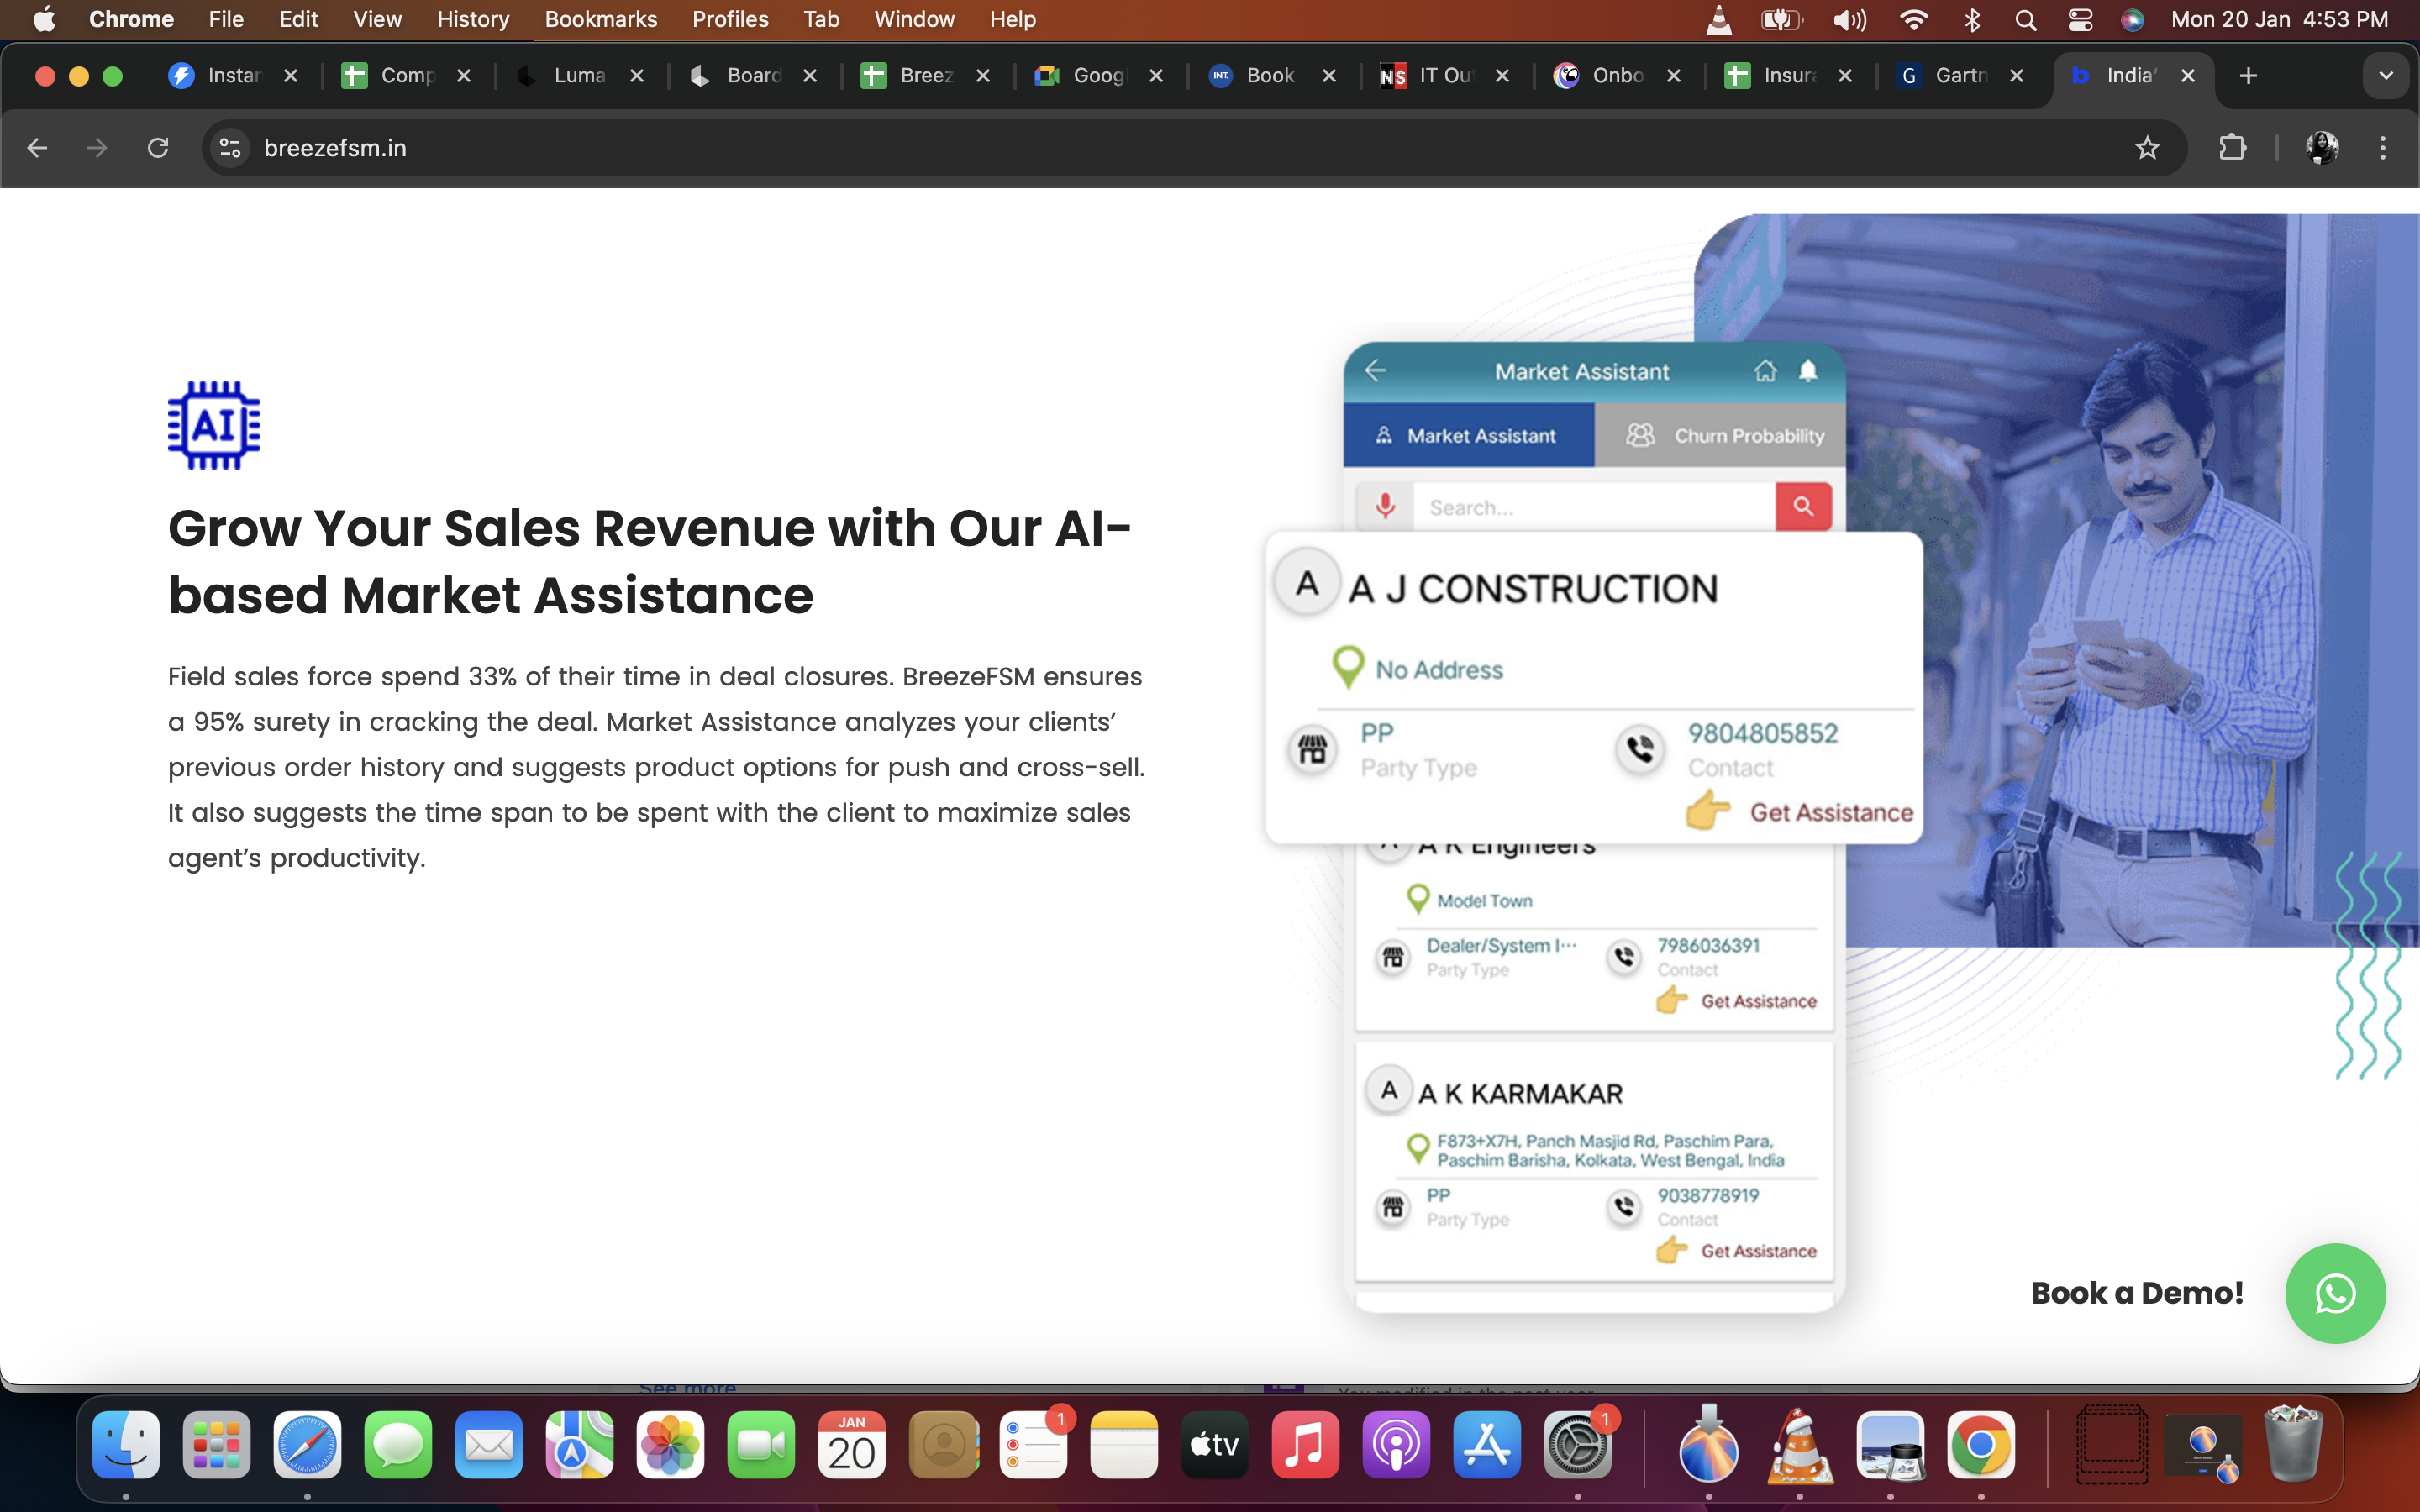
Task: Bookmark this page using the star icon
Action: (2146, 147)
